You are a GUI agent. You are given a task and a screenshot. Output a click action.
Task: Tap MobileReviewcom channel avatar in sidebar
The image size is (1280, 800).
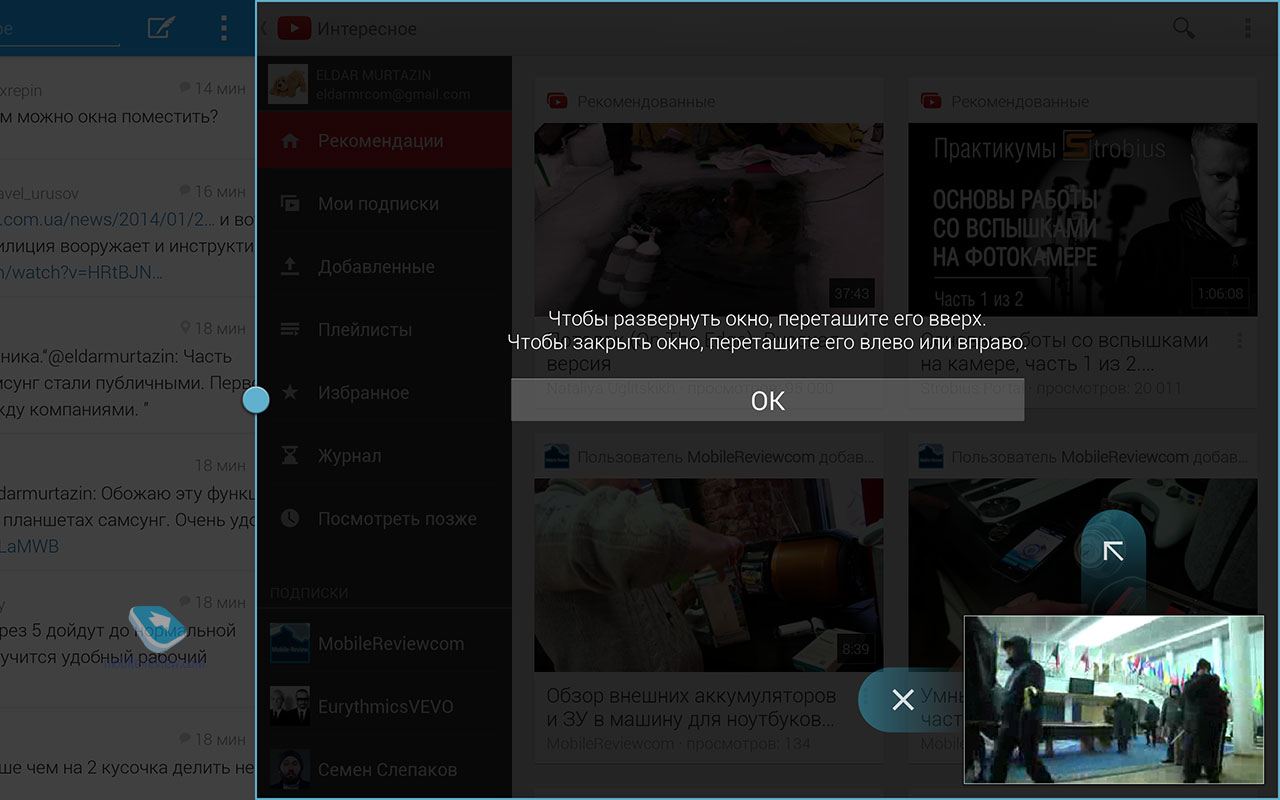click(289, 644)
